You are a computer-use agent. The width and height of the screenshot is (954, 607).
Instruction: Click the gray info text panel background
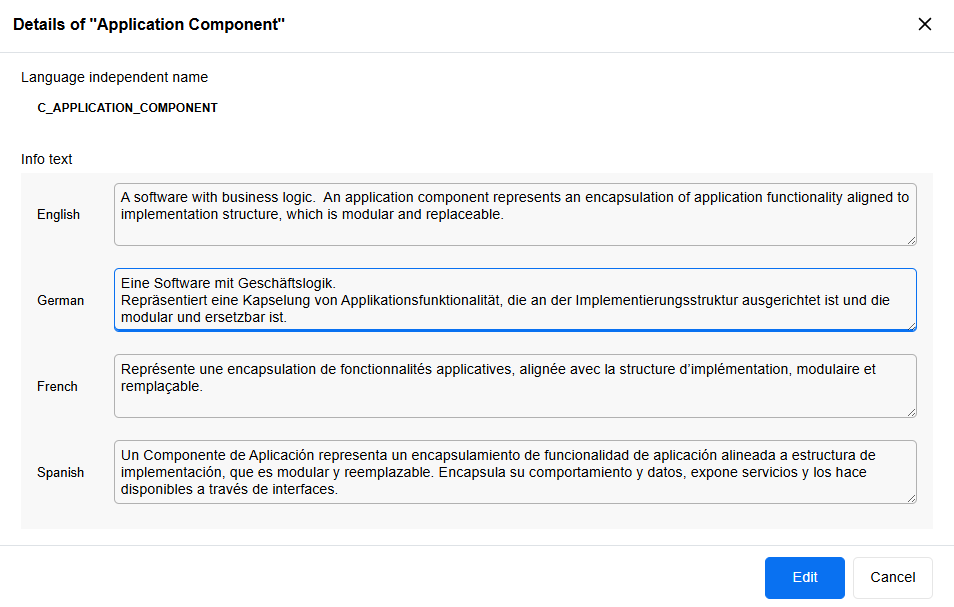[67, 515]
